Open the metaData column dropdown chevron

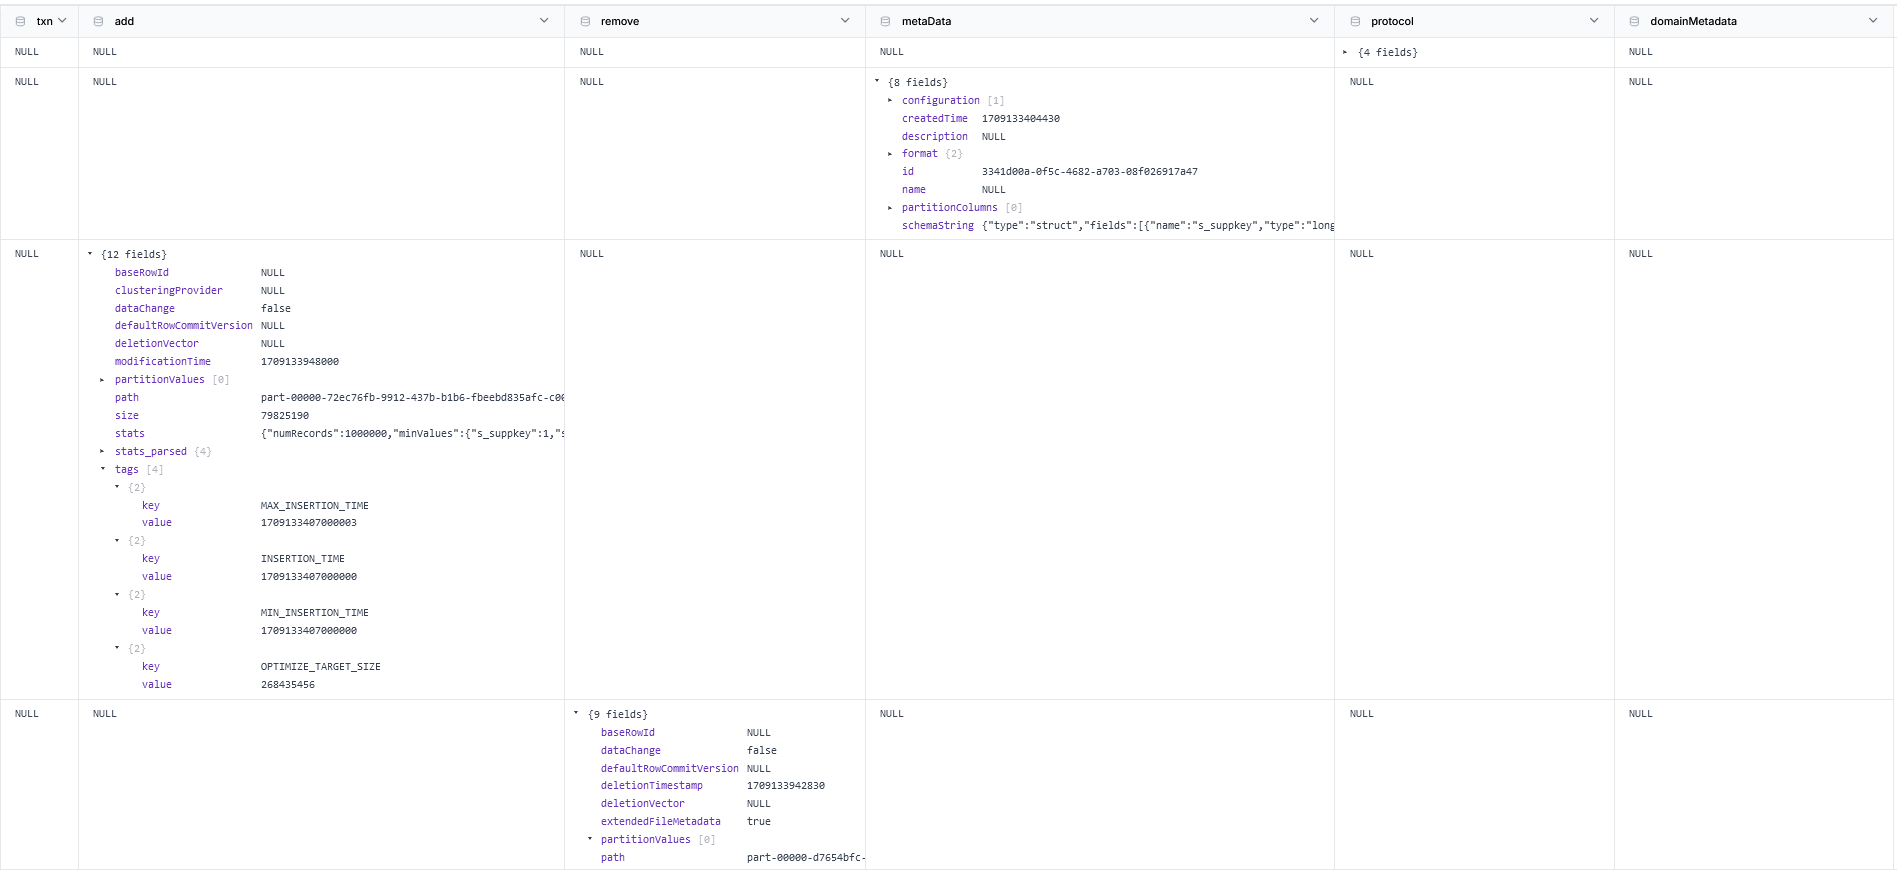[1314, 21]
